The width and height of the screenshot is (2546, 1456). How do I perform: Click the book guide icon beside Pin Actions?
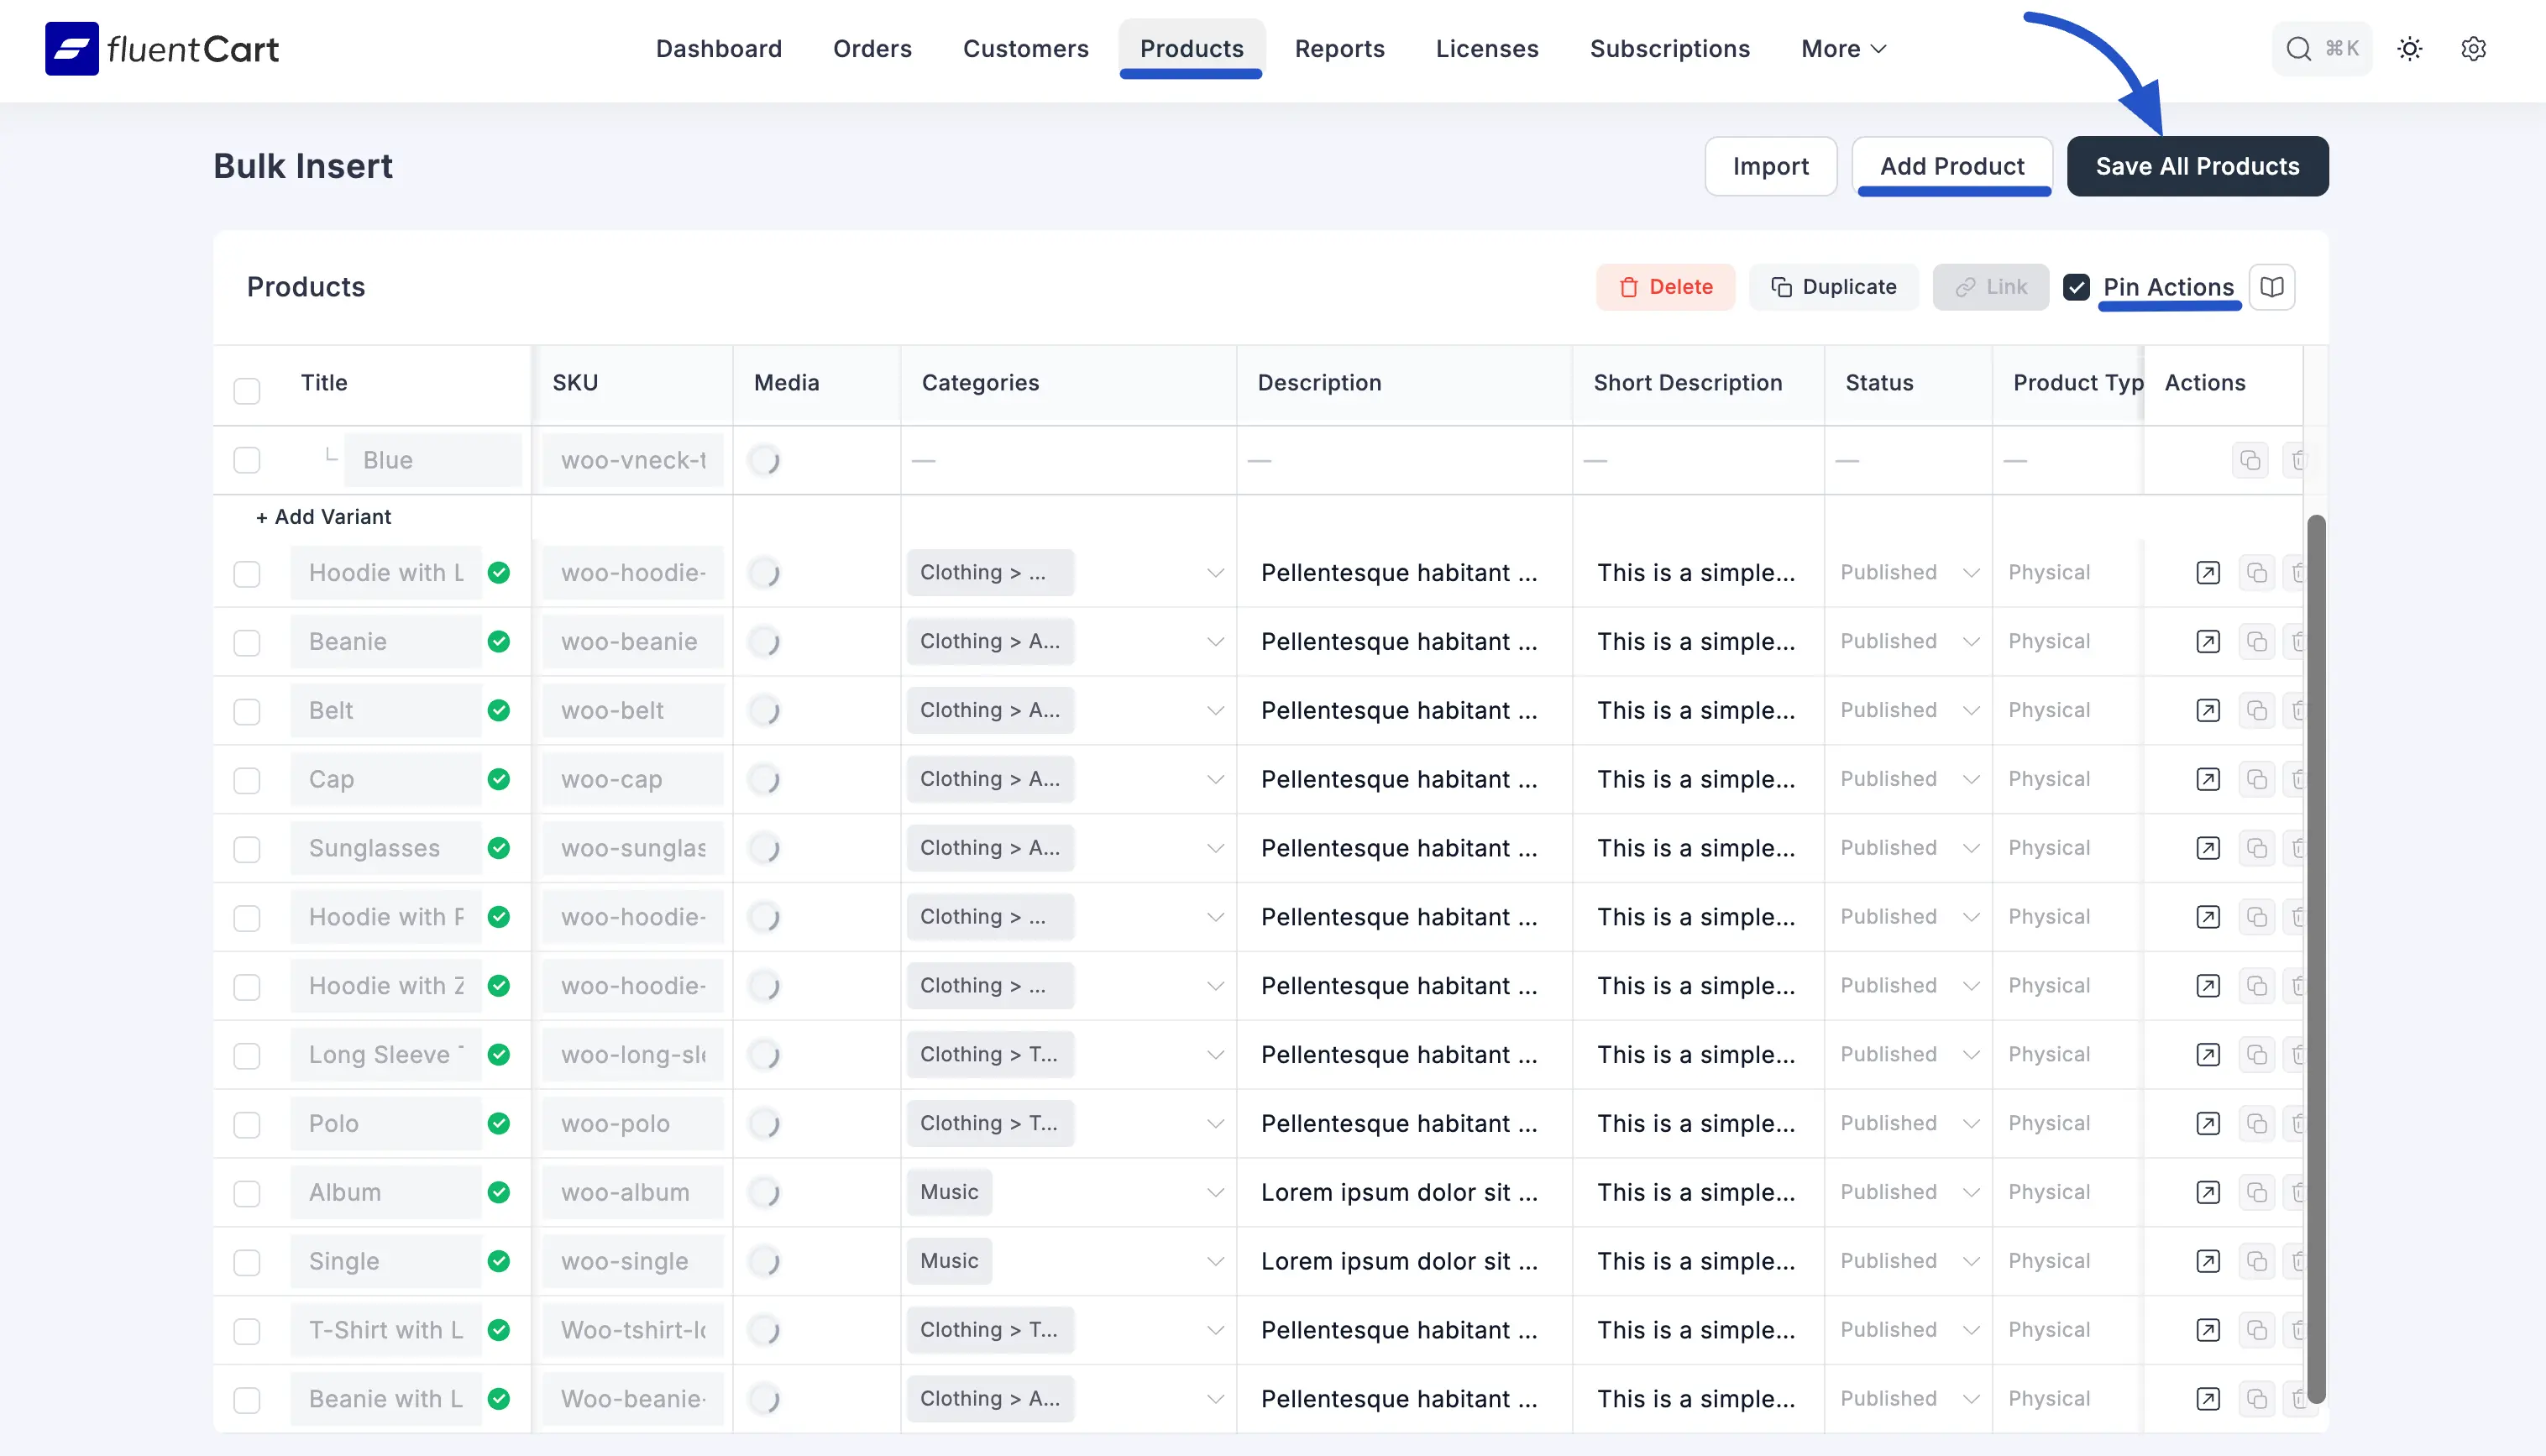tap(2271, 287)
